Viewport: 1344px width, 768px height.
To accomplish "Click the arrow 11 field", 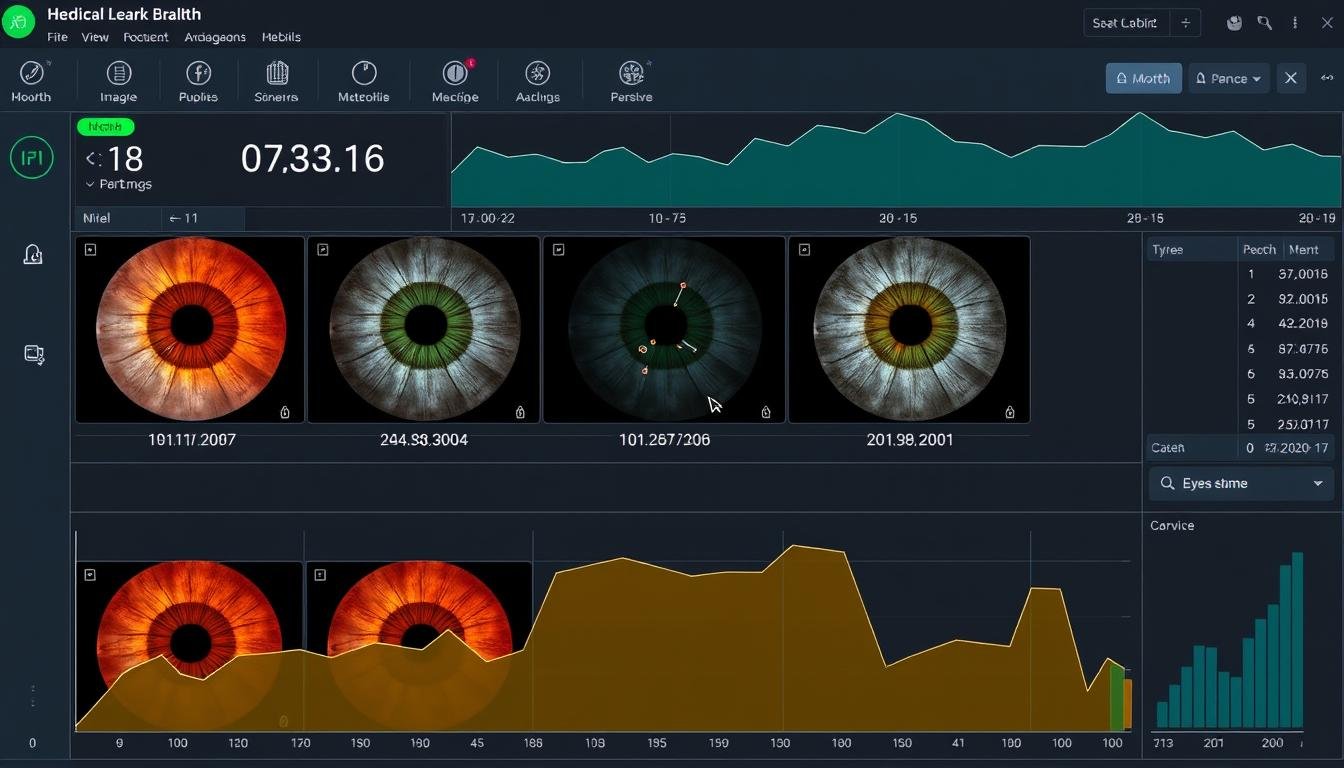I will [x=203, y=218].
